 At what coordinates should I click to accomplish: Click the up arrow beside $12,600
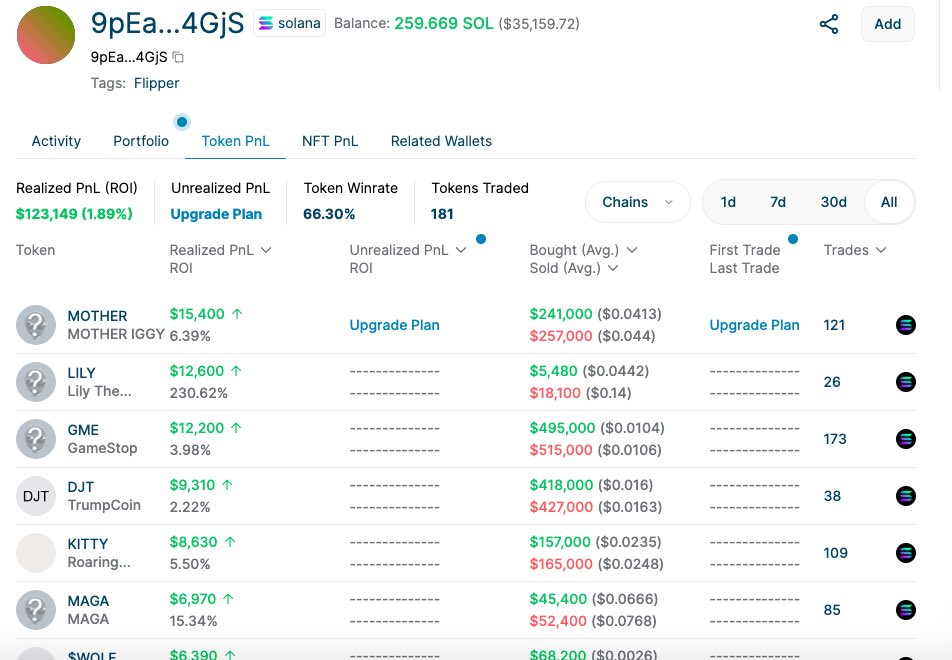236,371
